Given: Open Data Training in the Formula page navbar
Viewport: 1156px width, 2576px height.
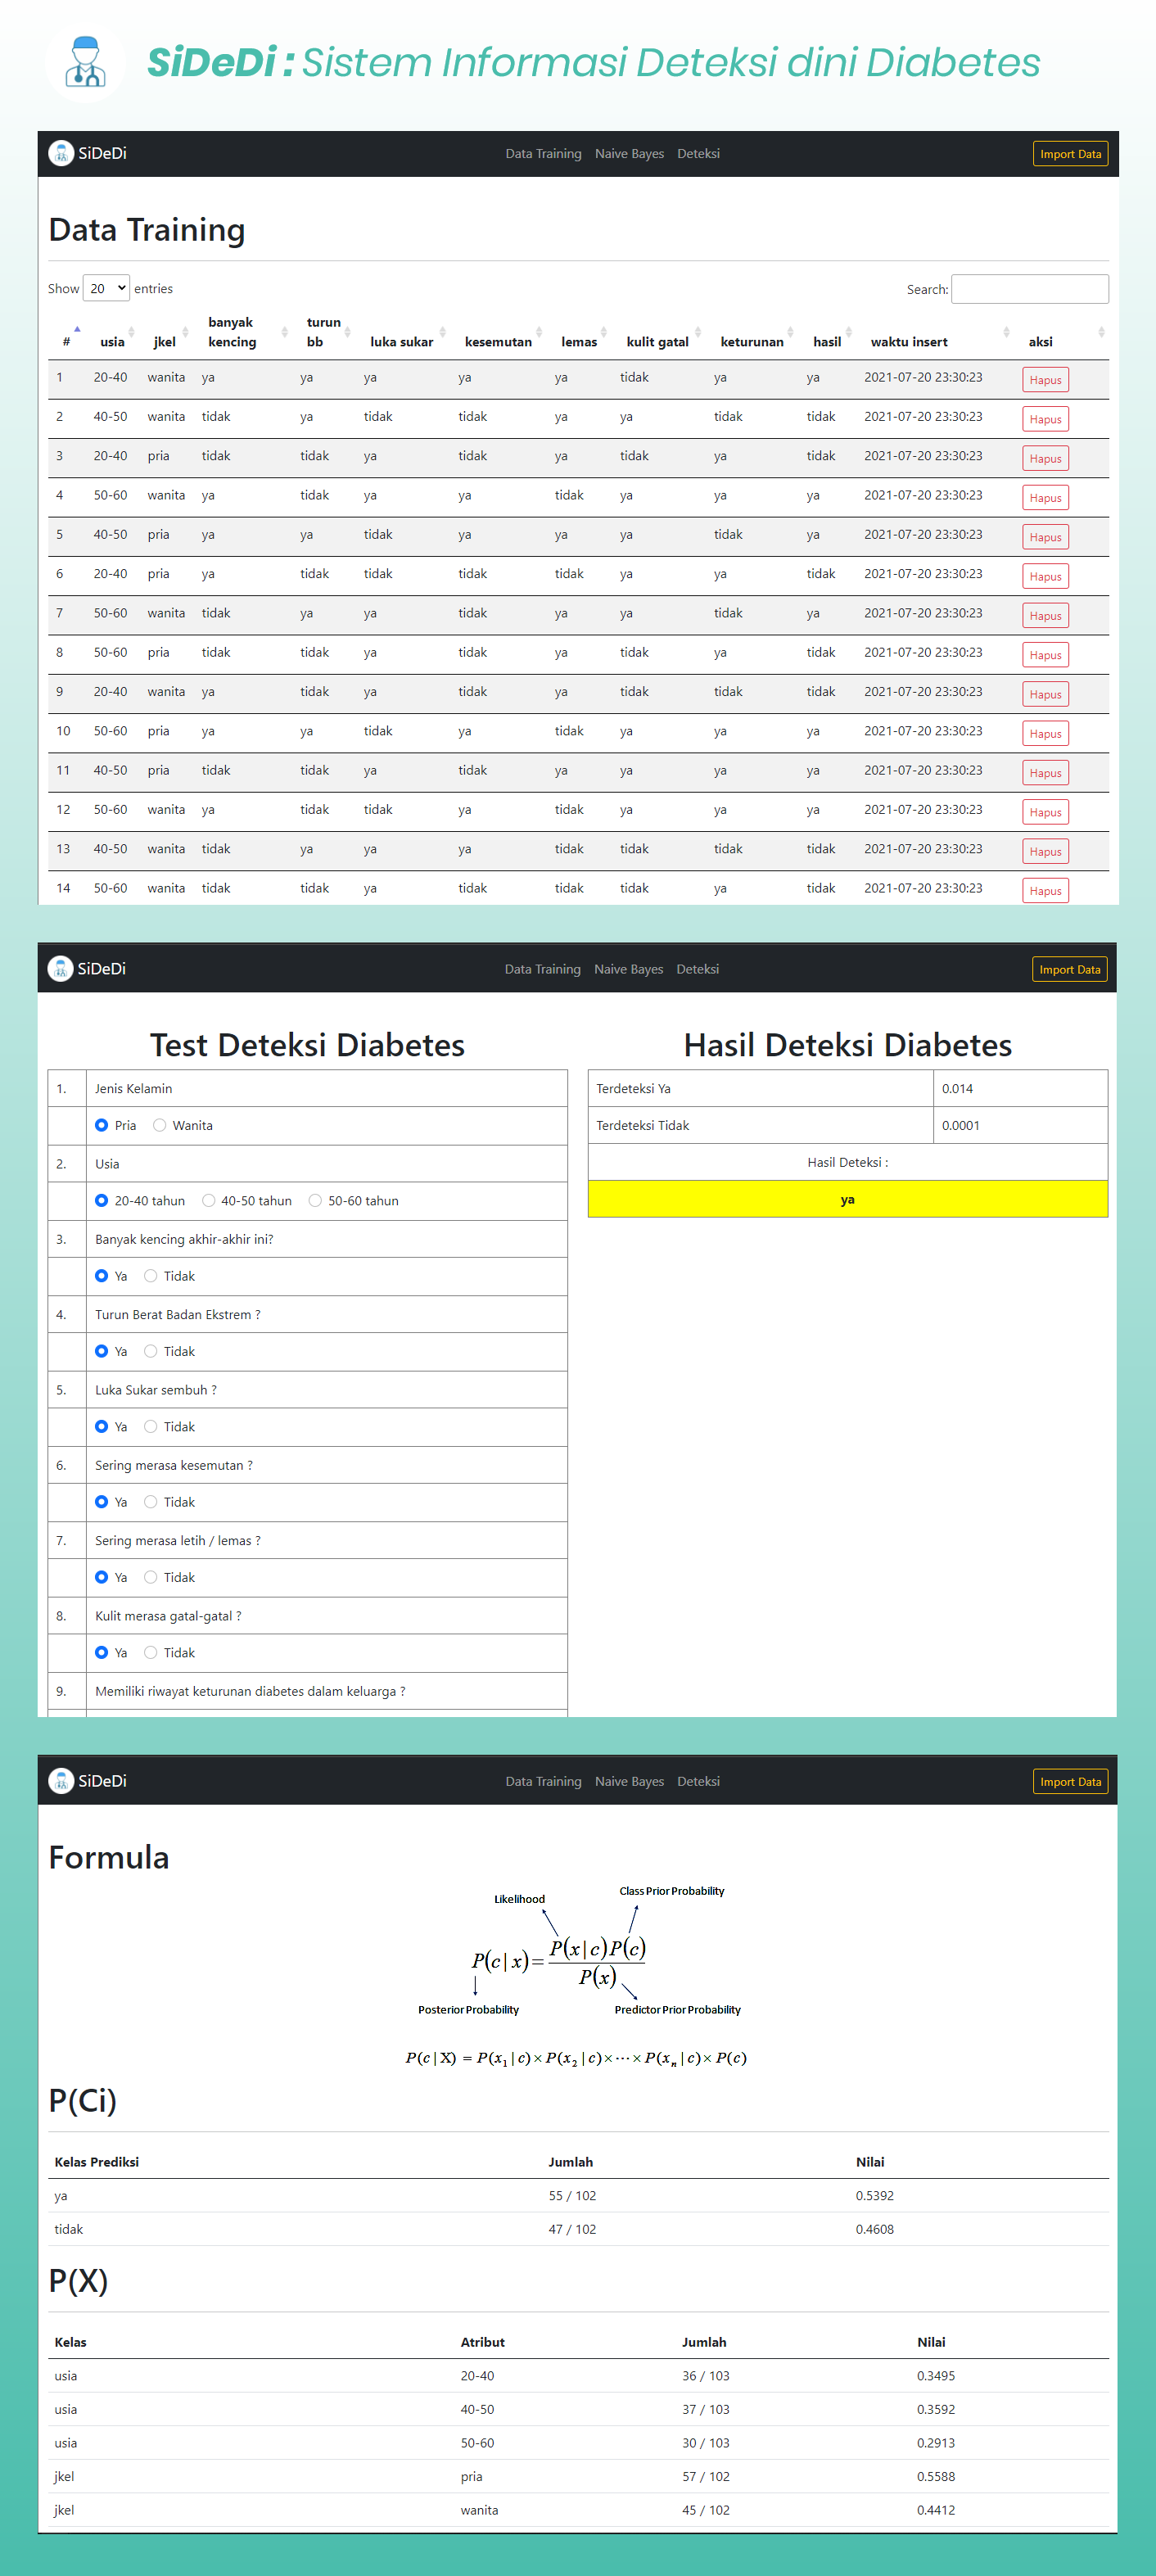Looking at the screenshot, I should pos(543,1781).
